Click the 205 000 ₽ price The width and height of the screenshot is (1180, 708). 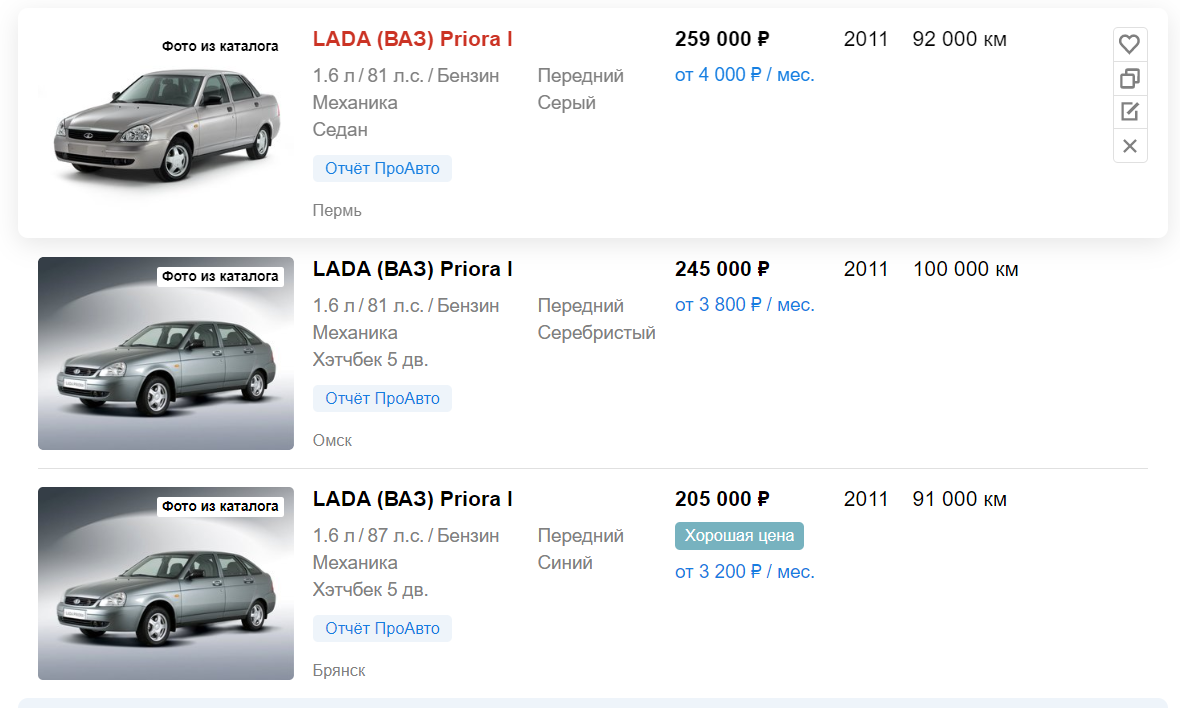click(721, 499)
